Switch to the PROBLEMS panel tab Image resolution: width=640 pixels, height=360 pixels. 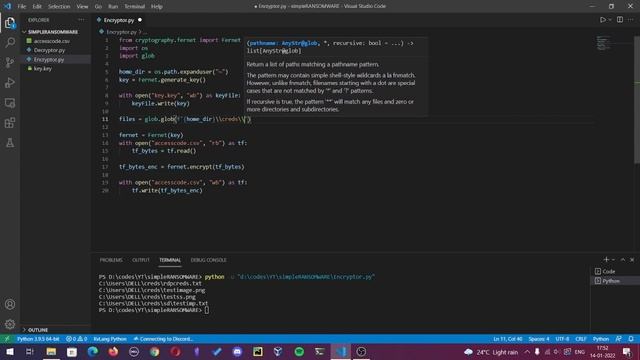tap(111, 260)
